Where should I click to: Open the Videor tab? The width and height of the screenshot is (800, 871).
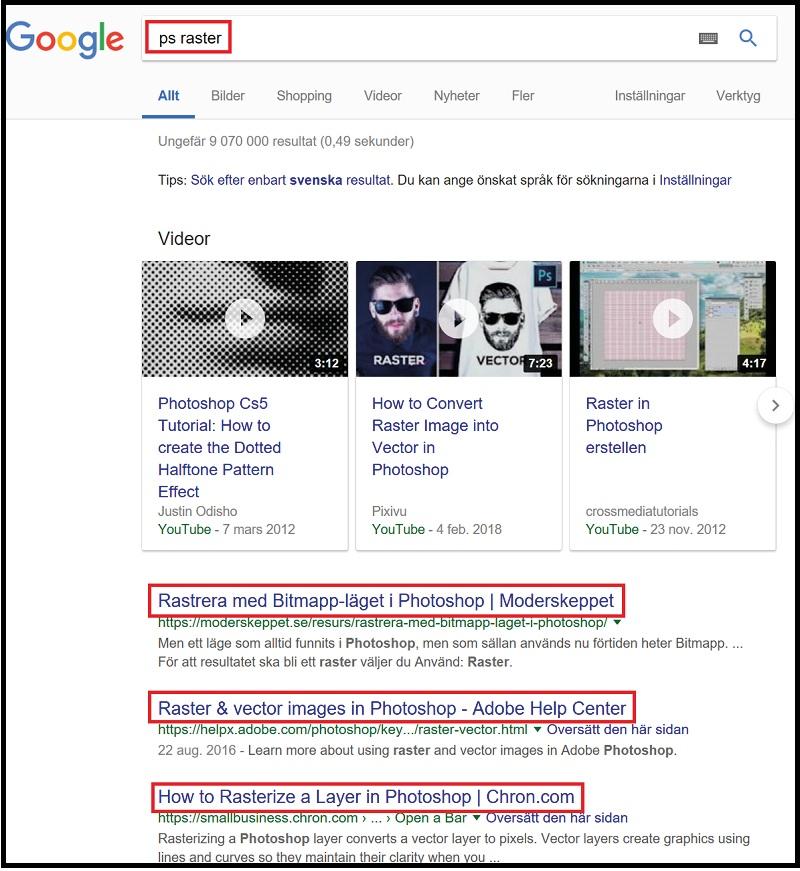[383, 96]
